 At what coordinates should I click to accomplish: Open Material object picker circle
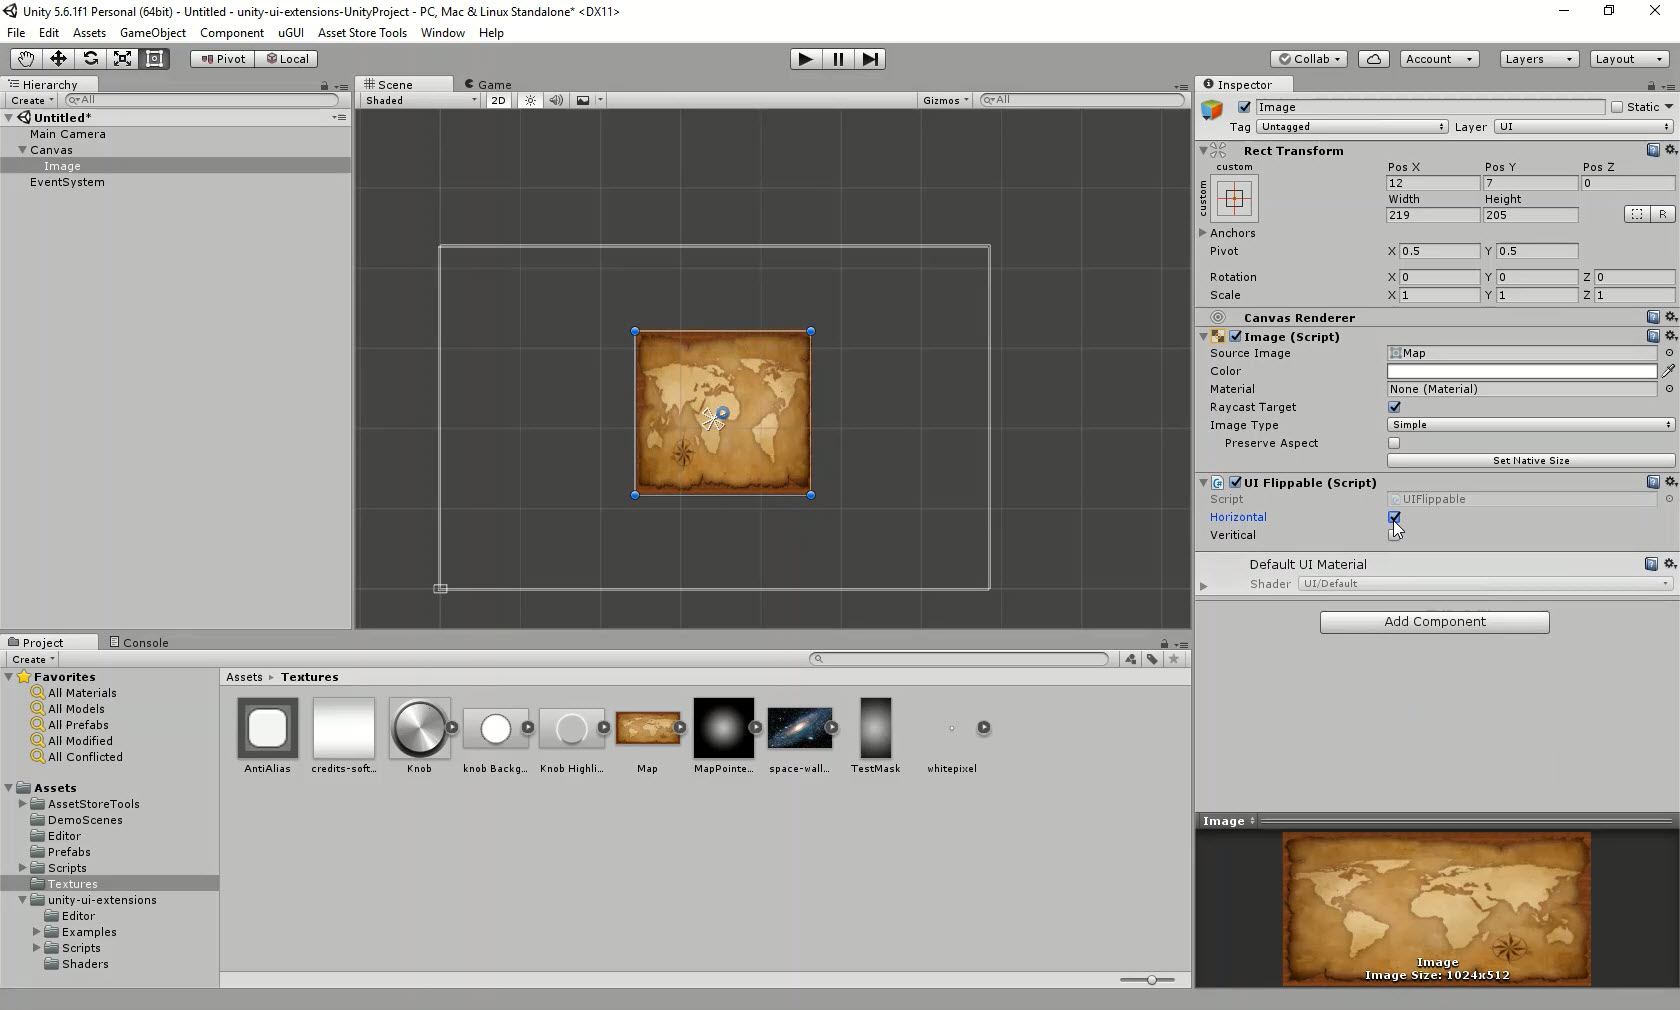[1668, 389]
